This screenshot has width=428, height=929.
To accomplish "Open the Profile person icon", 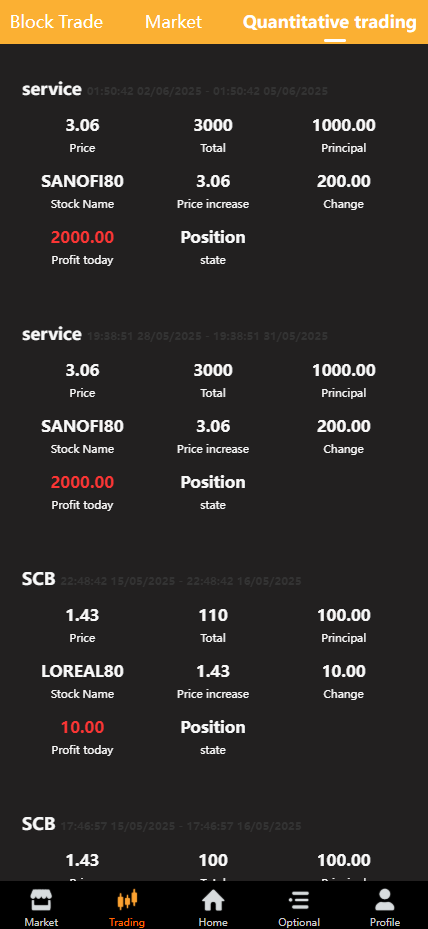I will pos(385,901).
